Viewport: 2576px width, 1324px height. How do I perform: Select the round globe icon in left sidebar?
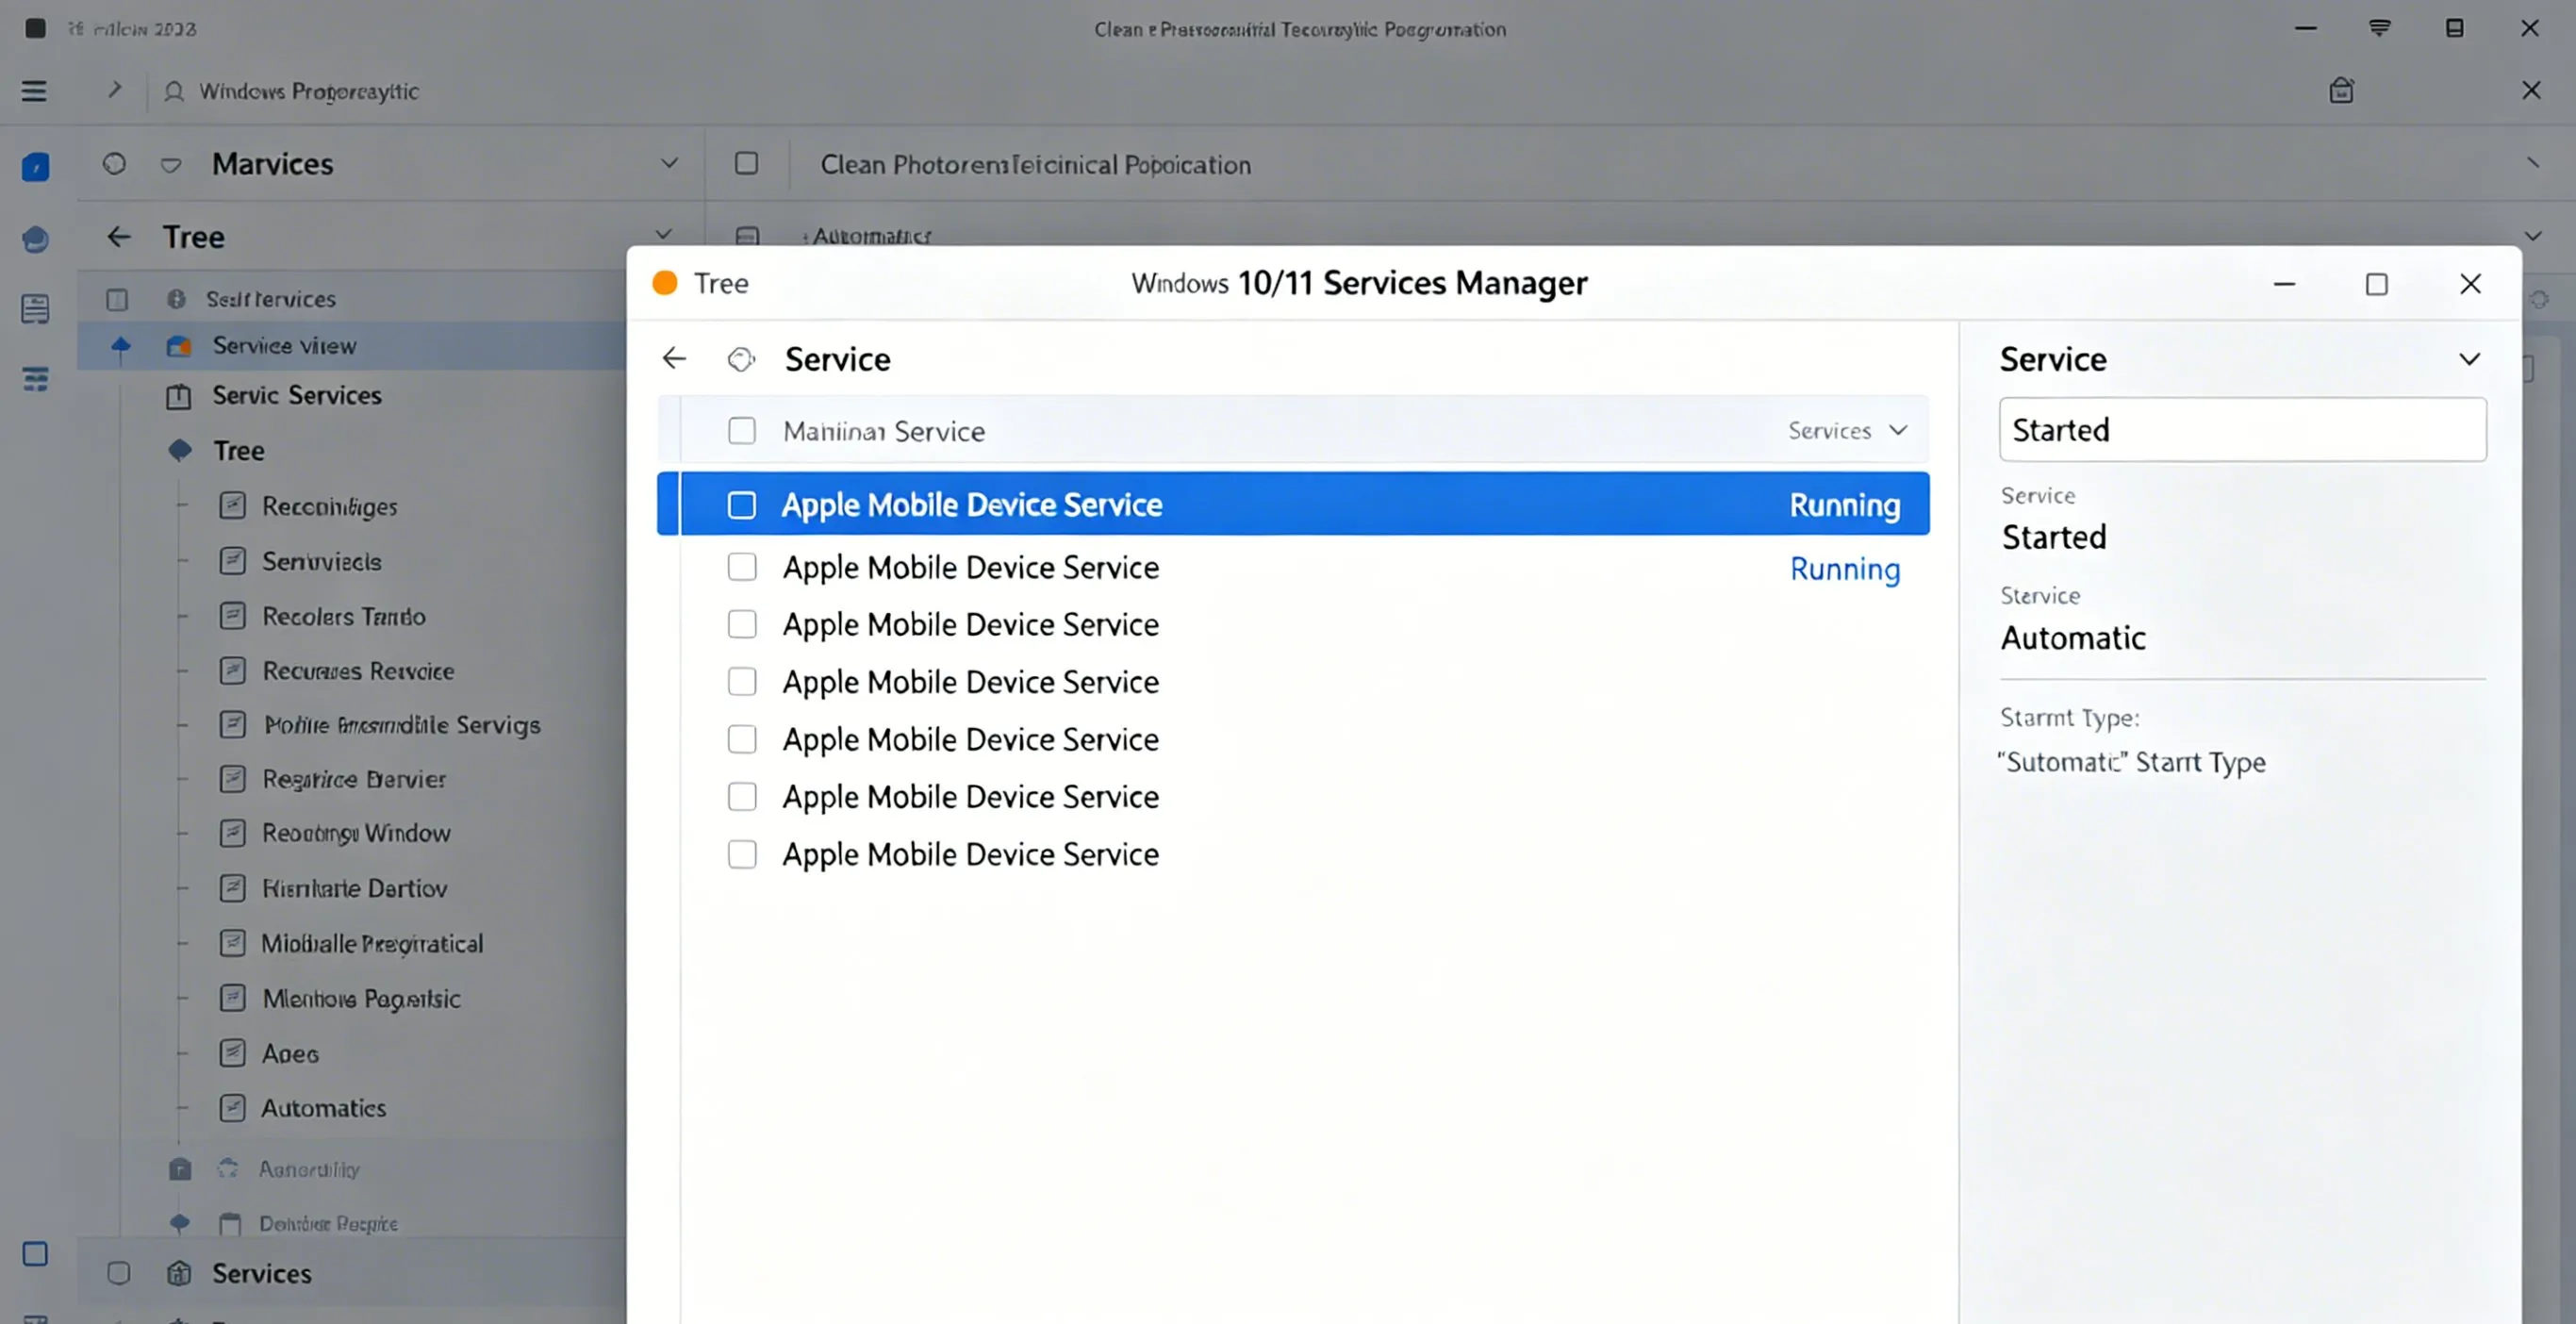tap(35, 239)
